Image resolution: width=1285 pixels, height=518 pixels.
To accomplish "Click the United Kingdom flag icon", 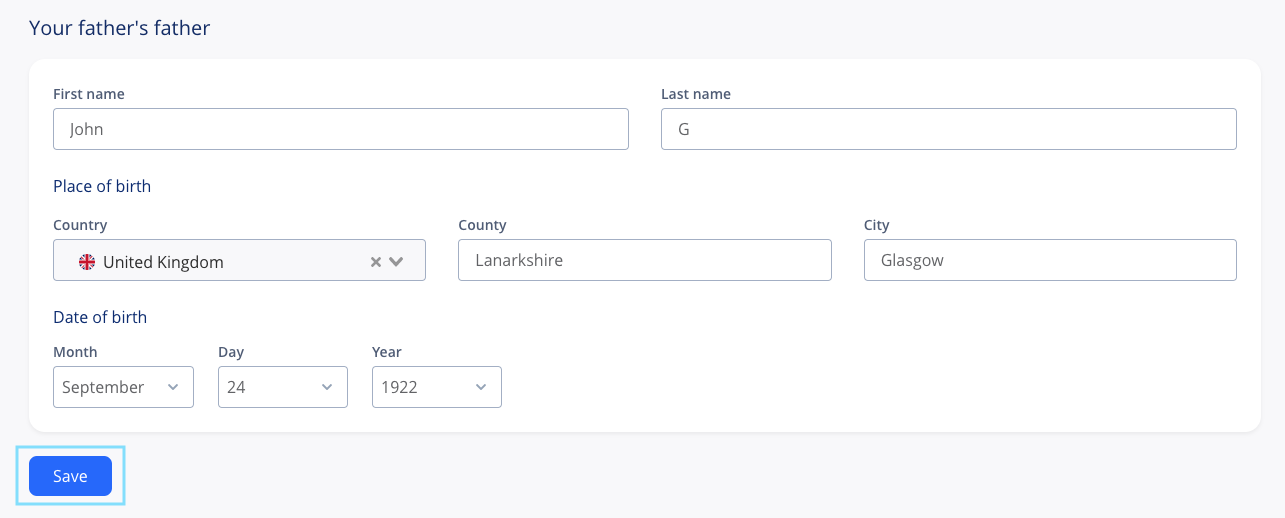I will coord(87,262).
